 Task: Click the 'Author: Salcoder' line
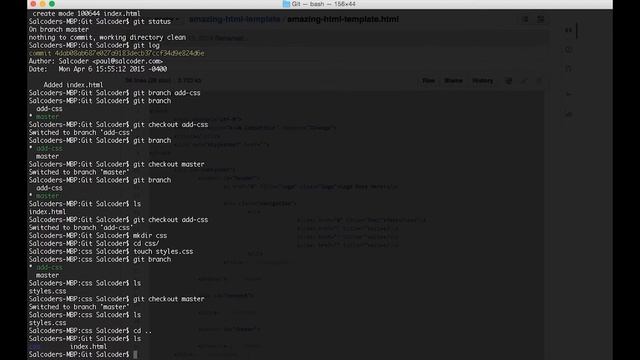click(x=96, y=61)
